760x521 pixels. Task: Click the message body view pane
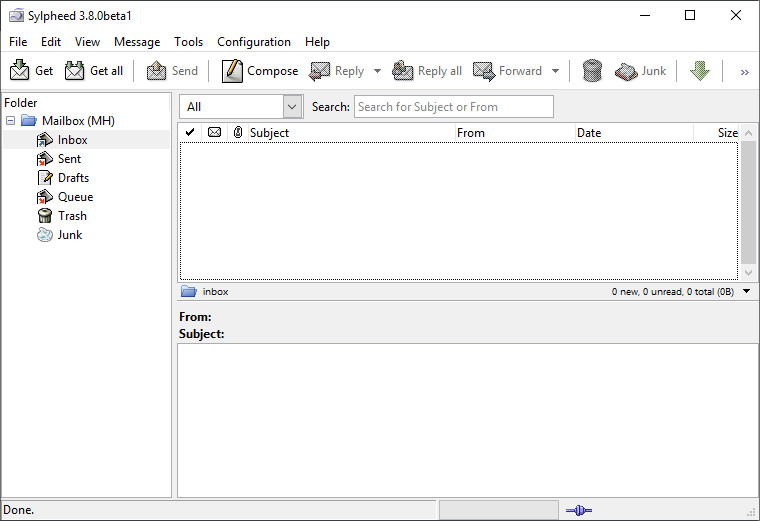pyautogui.click(x=467, y=421)
